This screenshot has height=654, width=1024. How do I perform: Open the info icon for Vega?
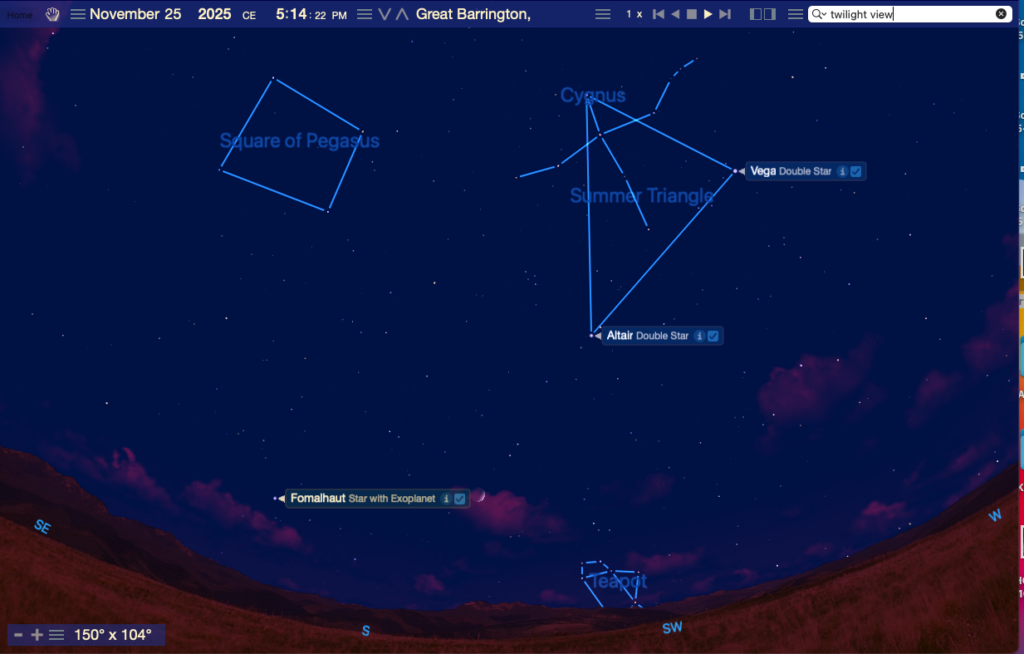click(842, 172)
